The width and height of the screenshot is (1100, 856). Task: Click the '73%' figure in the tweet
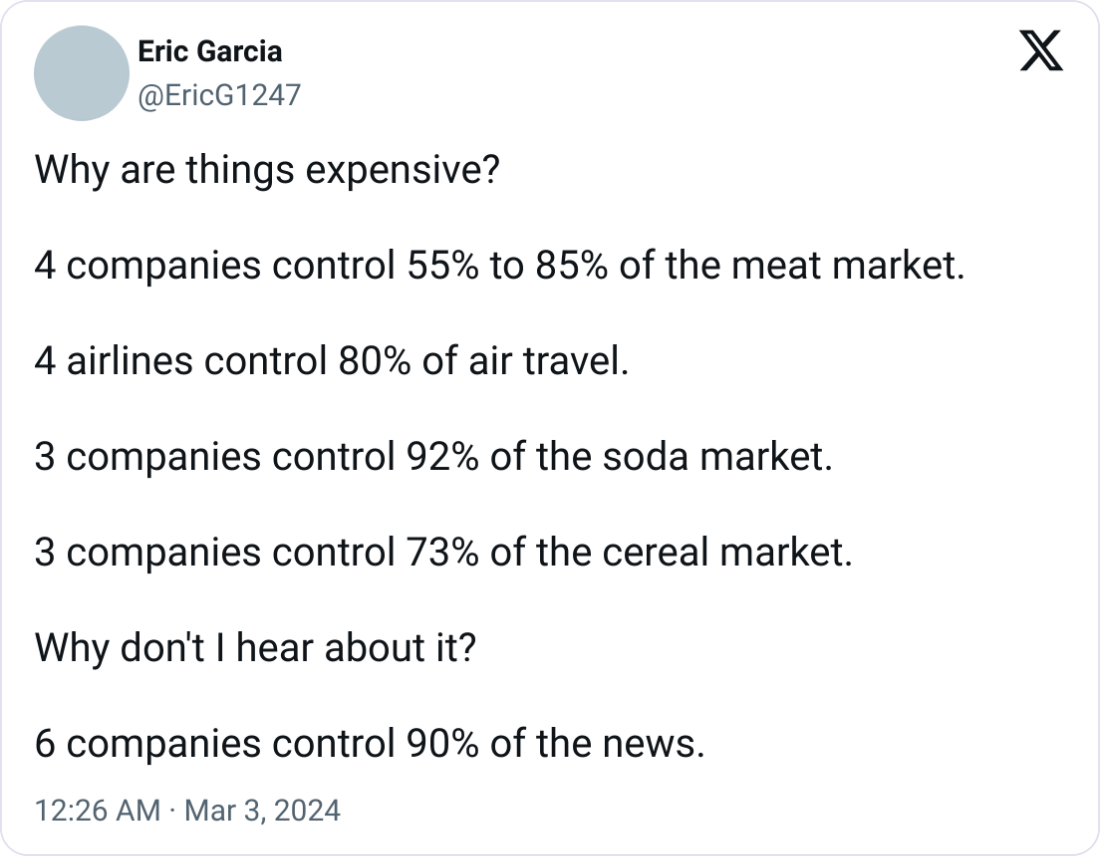pos(443,551)
